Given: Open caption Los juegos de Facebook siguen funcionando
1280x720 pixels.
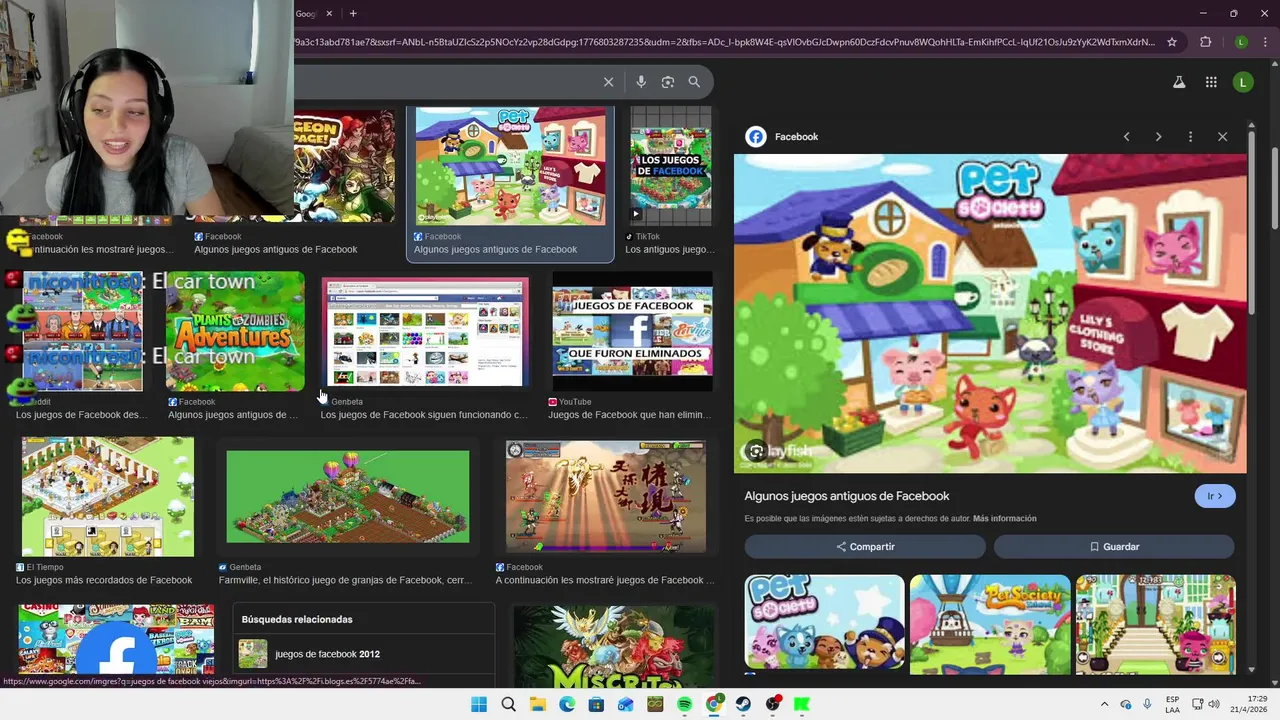Looking at the screenshot, I should point(424,415).
